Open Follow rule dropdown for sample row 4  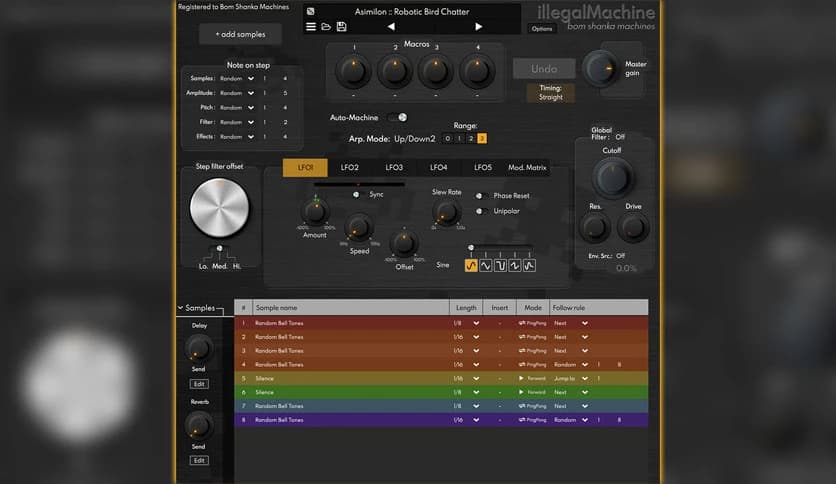coord(585,365)
